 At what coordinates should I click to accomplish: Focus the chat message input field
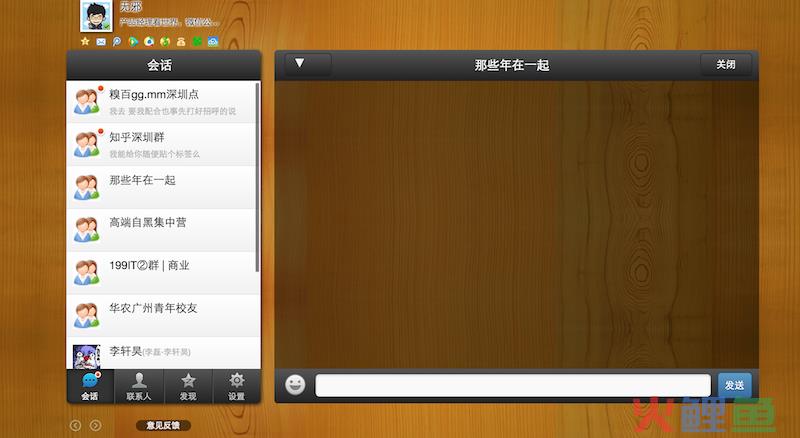coord(513,385)
